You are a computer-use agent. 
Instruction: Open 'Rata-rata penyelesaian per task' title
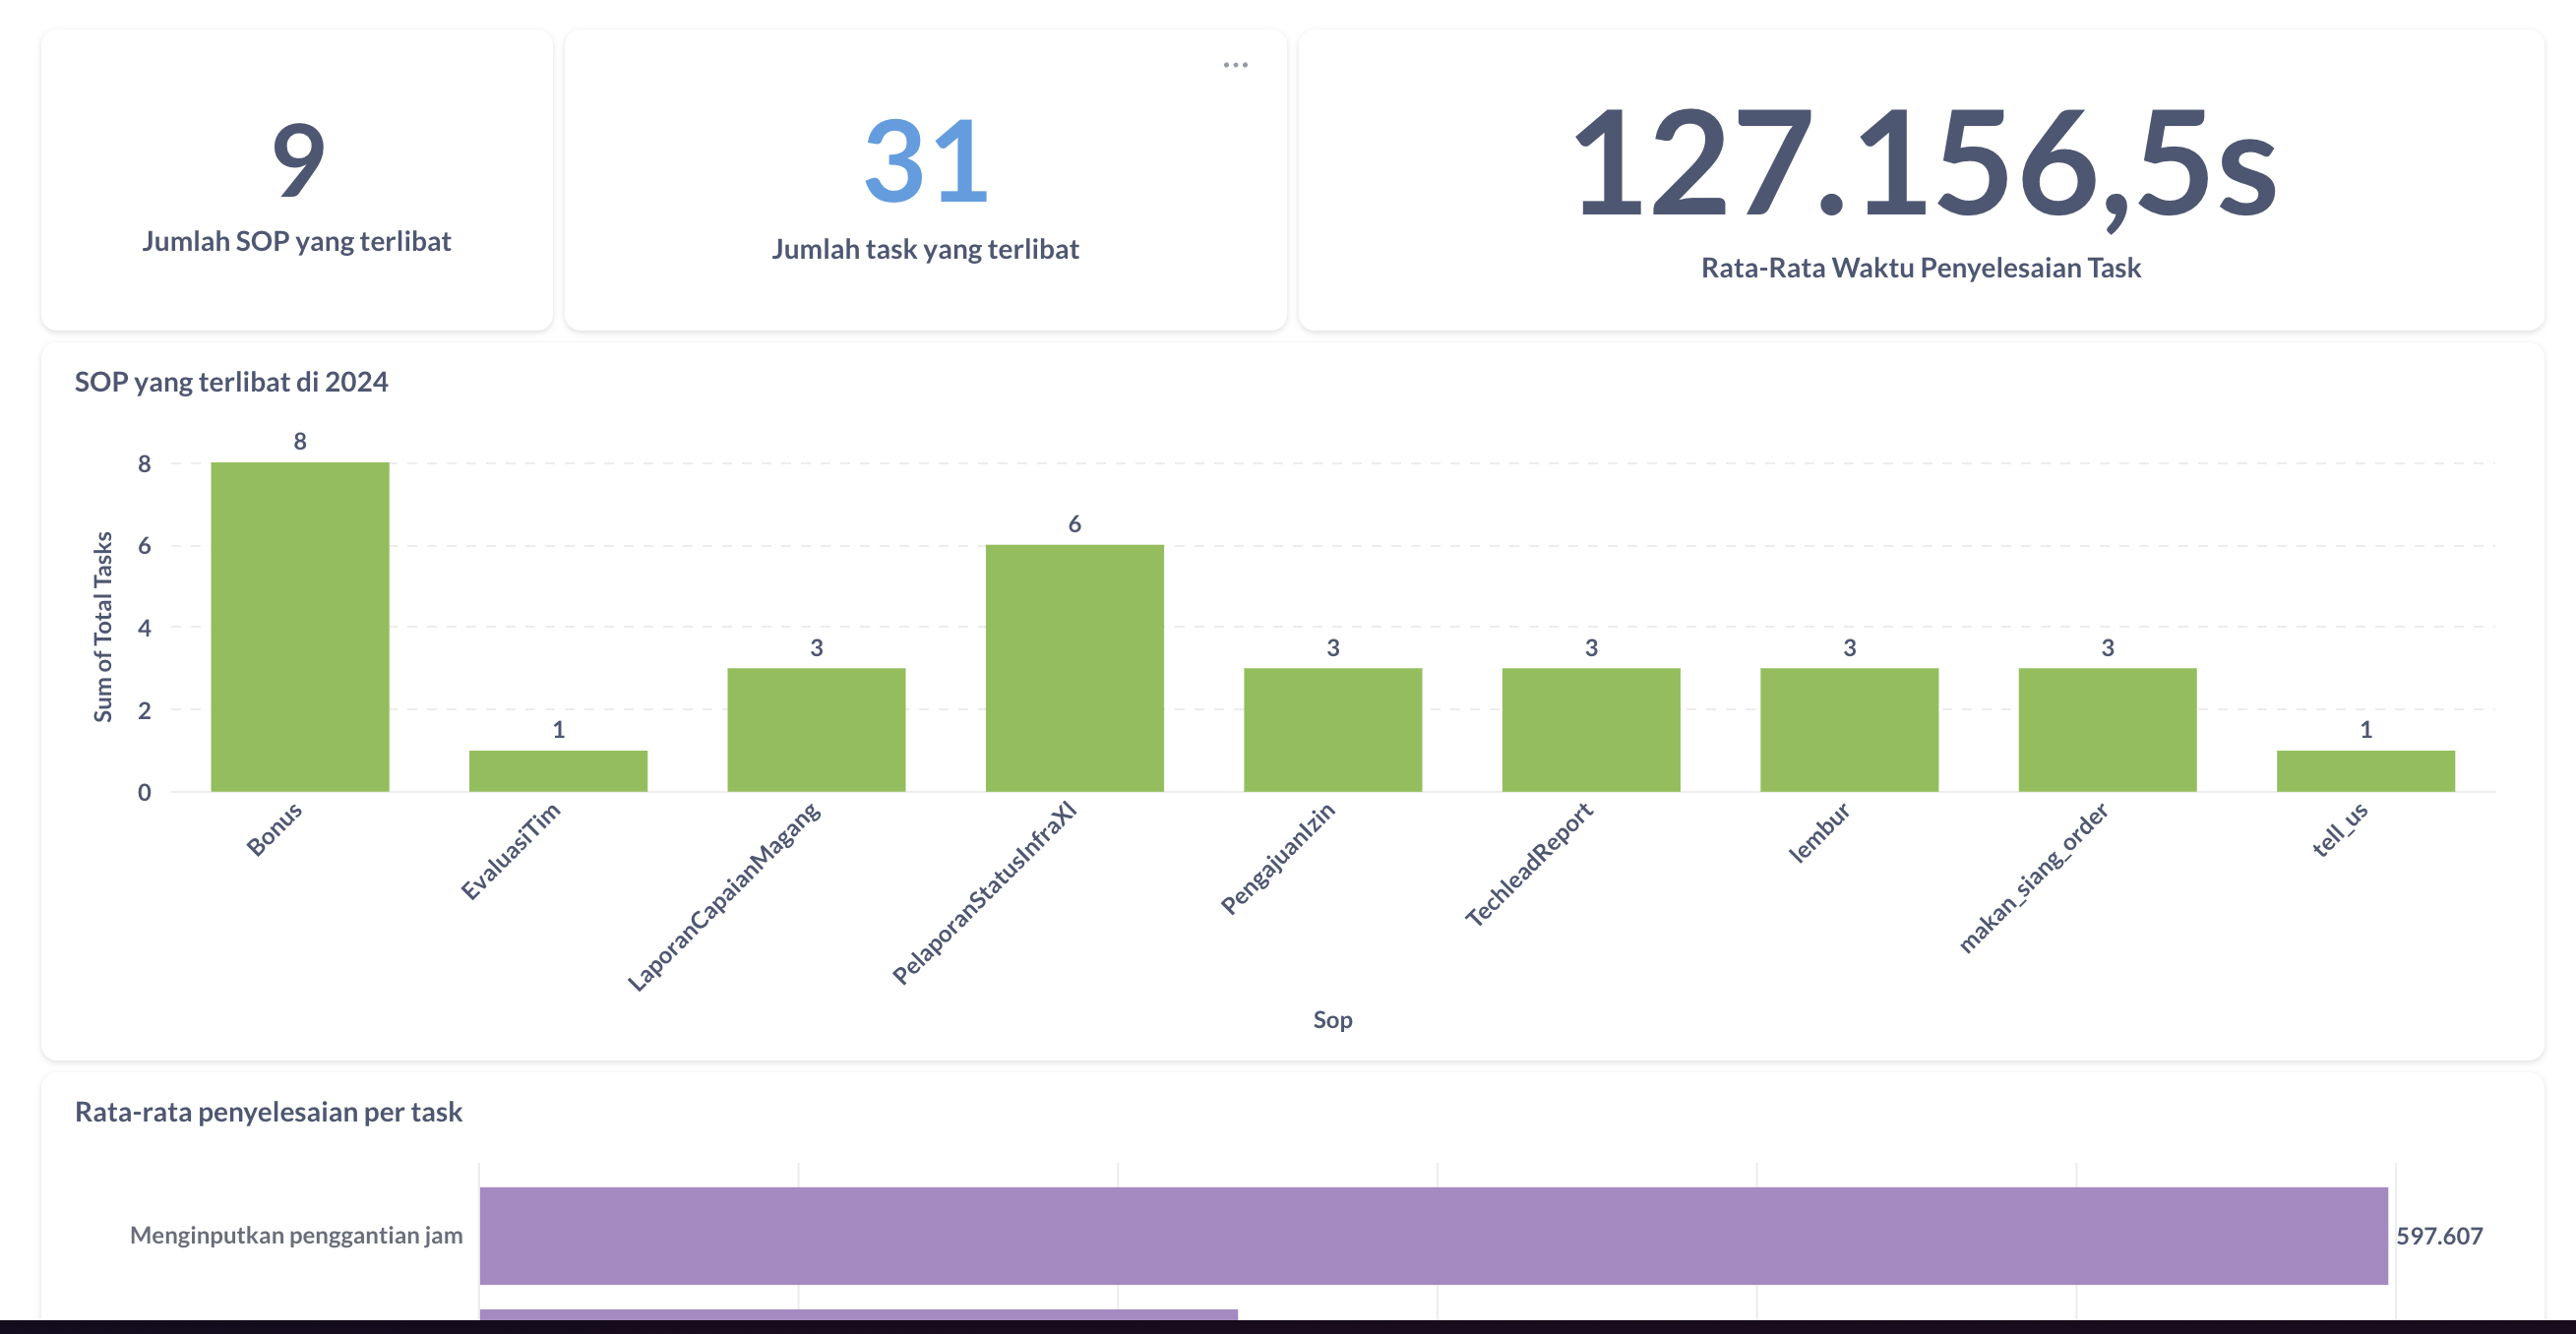[x=268, y=1112]
